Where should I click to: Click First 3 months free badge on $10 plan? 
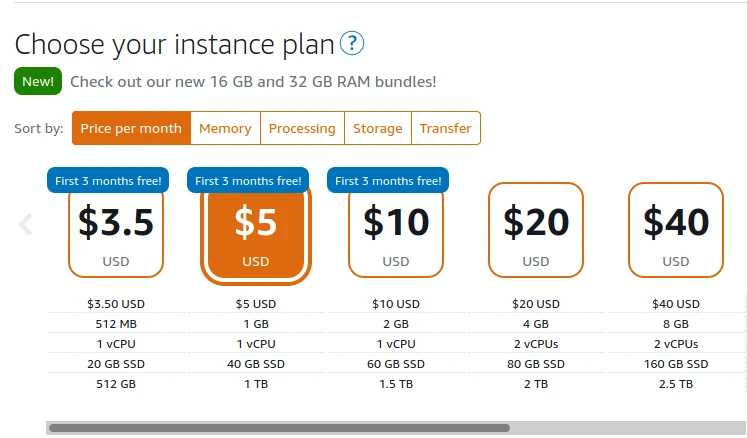click(388, 181)
